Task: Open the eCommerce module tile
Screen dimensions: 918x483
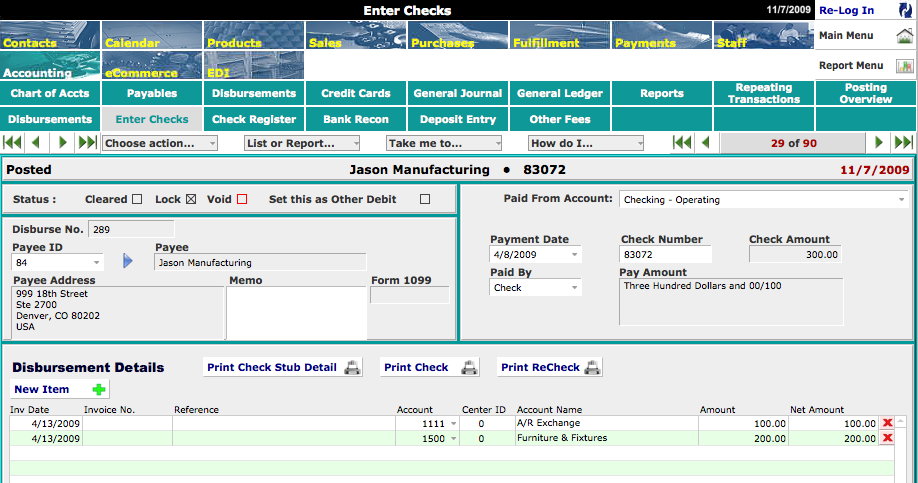Action: [x=152, y=65]
